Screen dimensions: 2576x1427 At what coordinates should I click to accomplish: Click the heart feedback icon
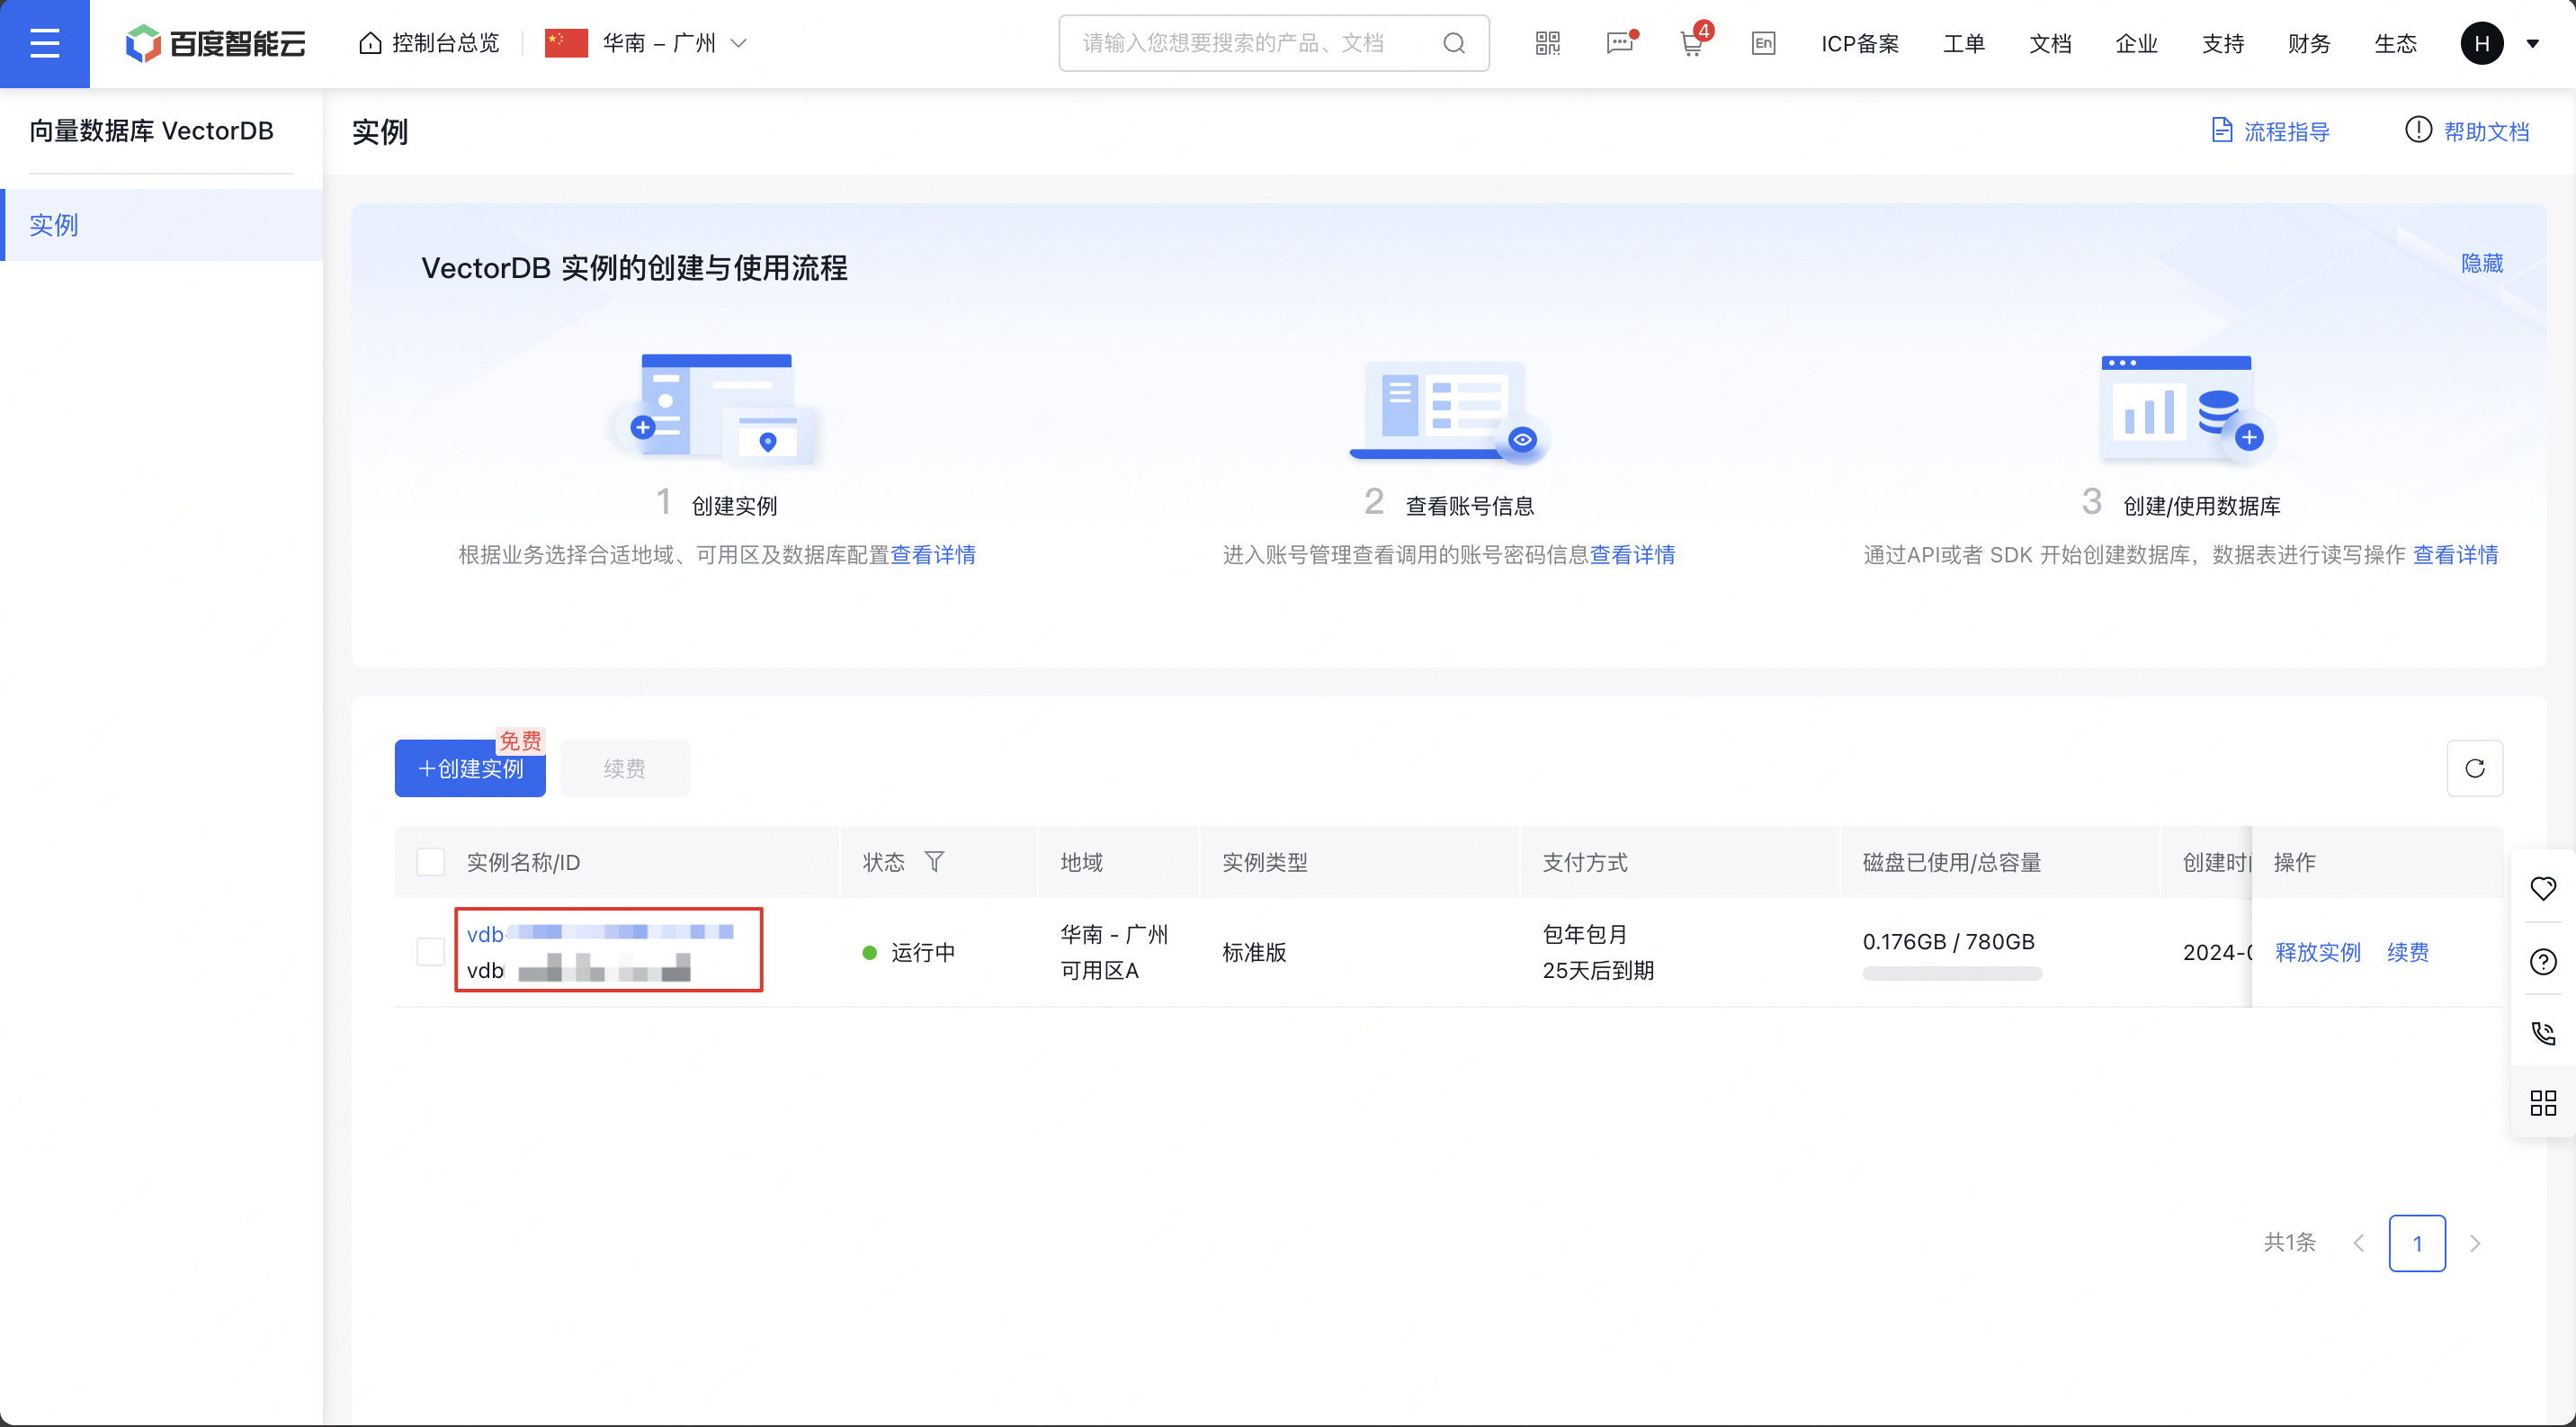(x=2543, y=889)
